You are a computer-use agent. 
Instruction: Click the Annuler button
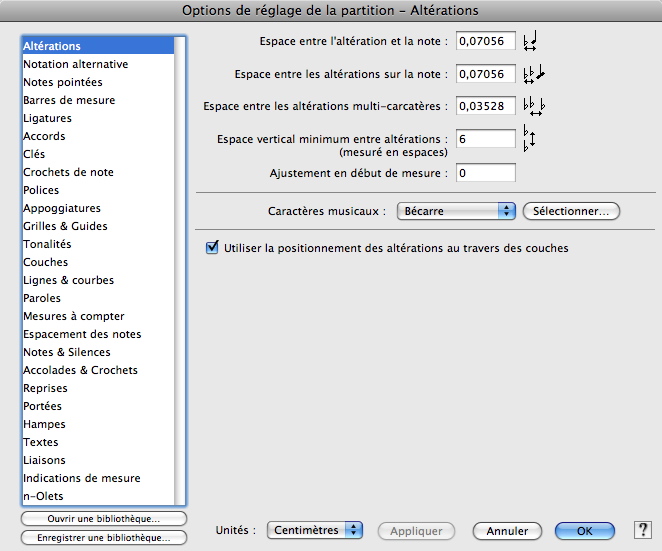tap(507, 531)
